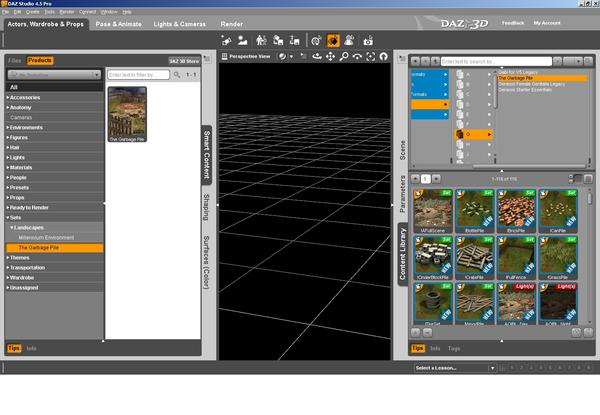This screenshot has width=600, height=415.
Task: Click the filter search magnifier icon
Action: (x=177, y=75)
